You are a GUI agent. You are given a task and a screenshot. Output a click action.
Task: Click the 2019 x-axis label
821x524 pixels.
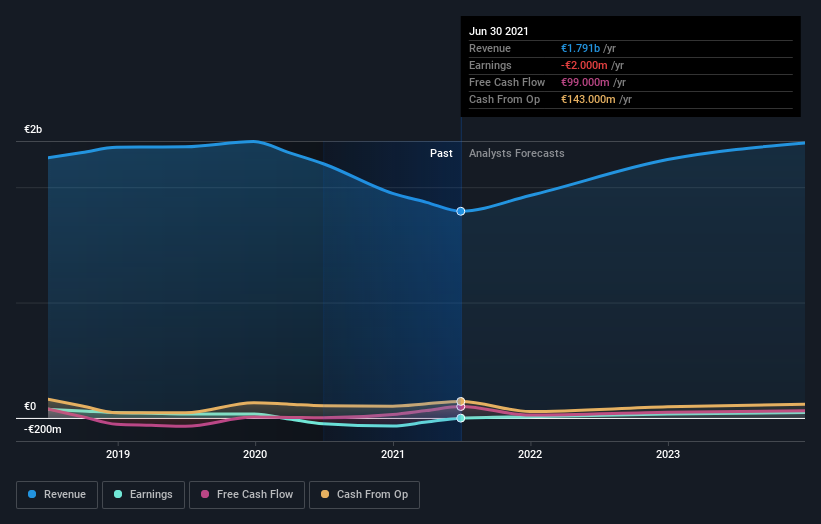118,454
